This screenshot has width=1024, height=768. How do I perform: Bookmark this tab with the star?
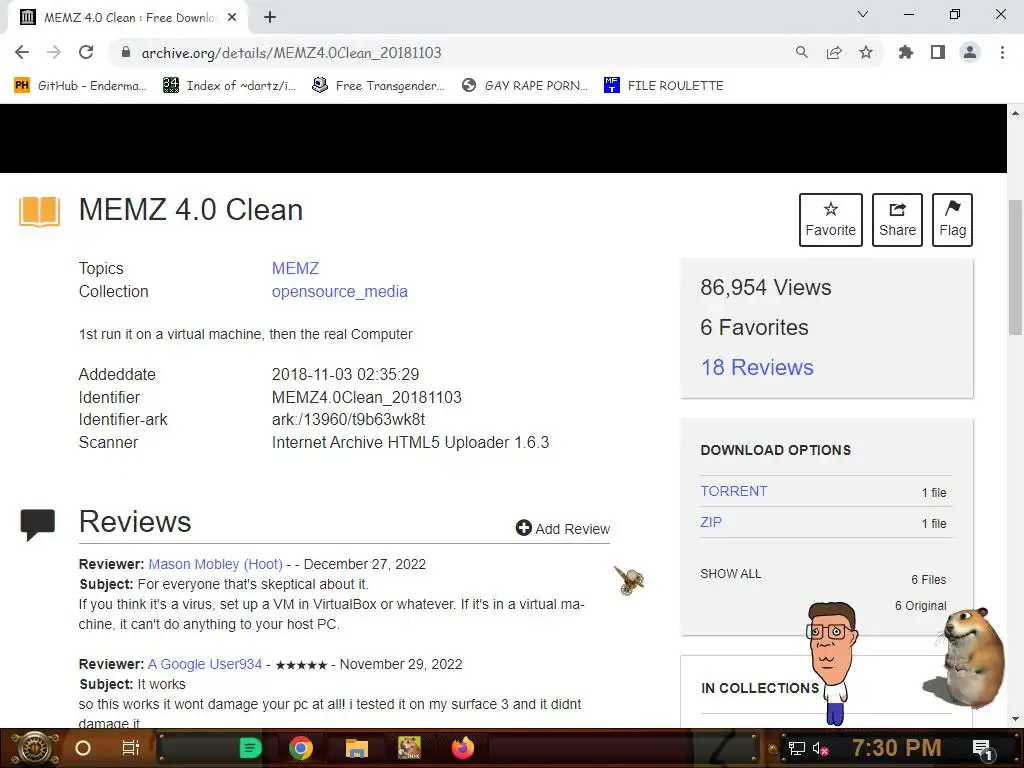coord(866,52)
